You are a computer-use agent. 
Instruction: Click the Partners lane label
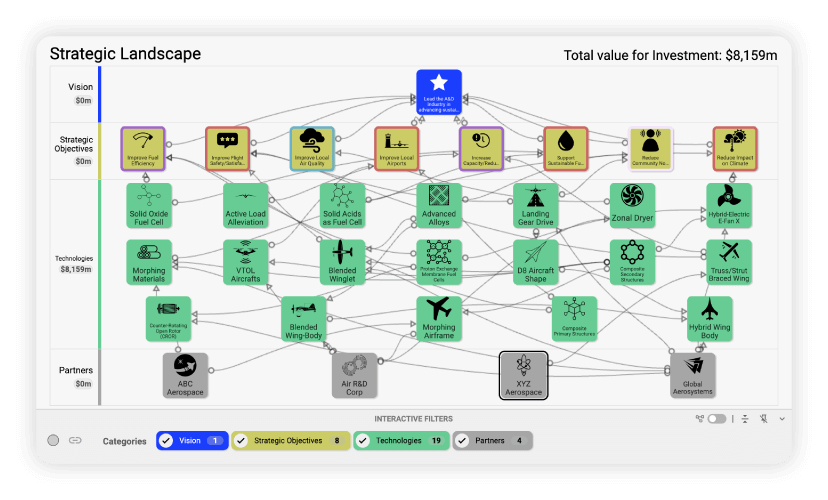(x=76, y=370)
